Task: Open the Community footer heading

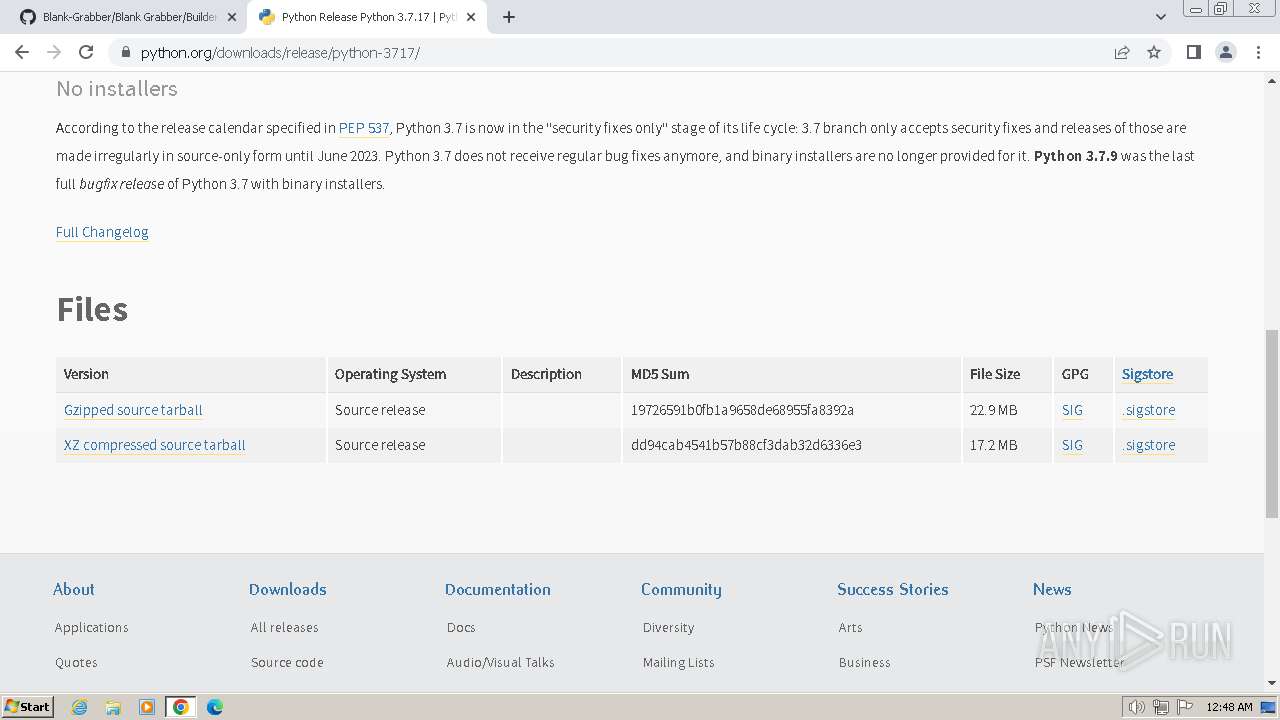Action: point(681,589)
